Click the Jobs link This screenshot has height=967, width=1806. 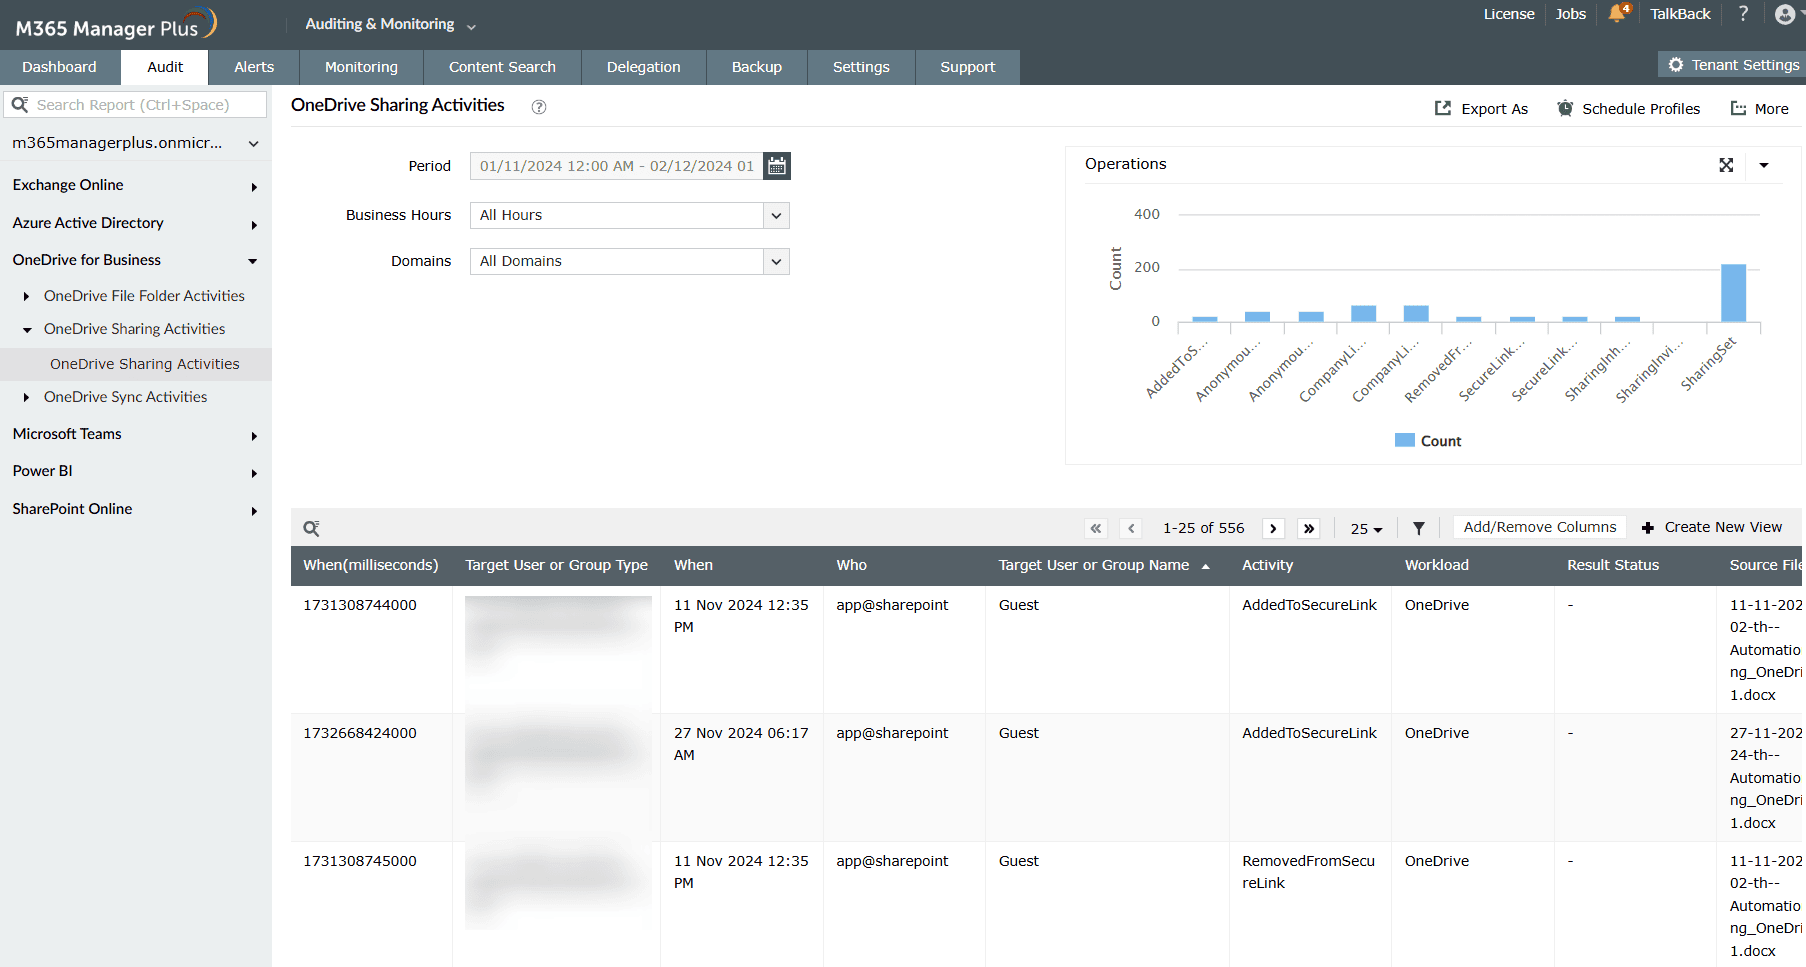click(1571, 14)
